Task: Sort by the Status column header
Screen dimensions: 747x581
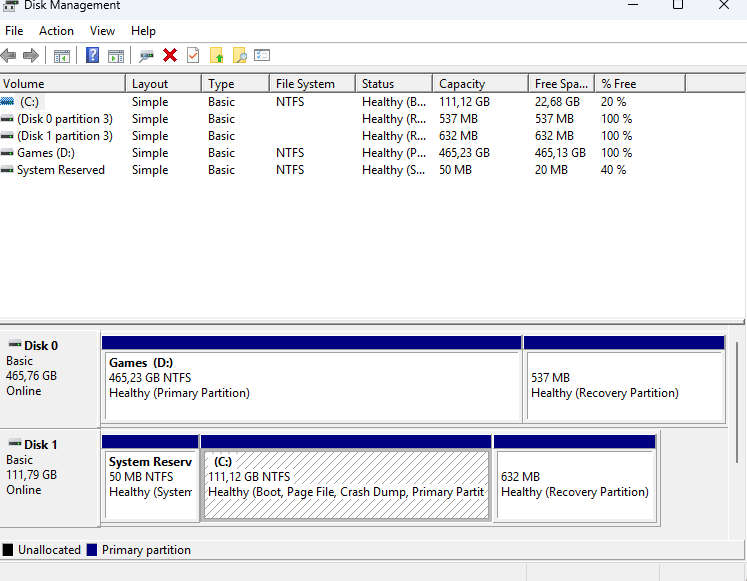Action: (394, 83)
